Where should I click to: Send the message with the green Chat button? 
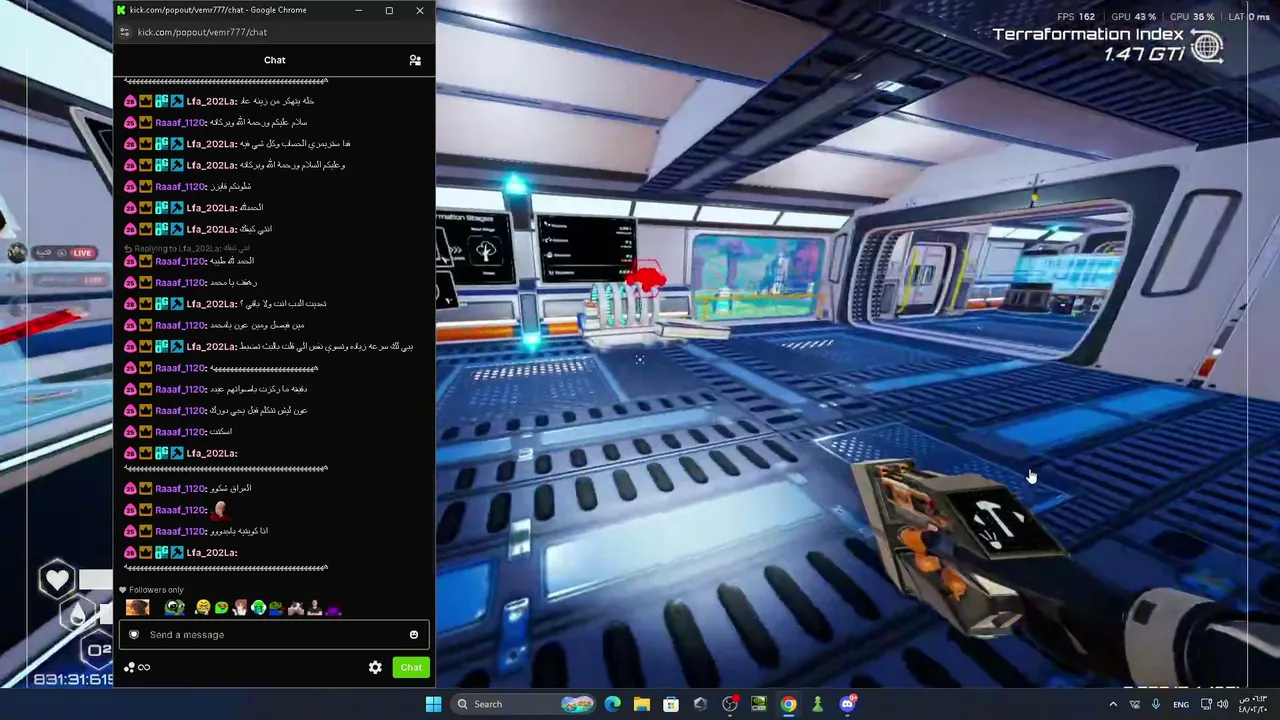click(x=411, y=668)
